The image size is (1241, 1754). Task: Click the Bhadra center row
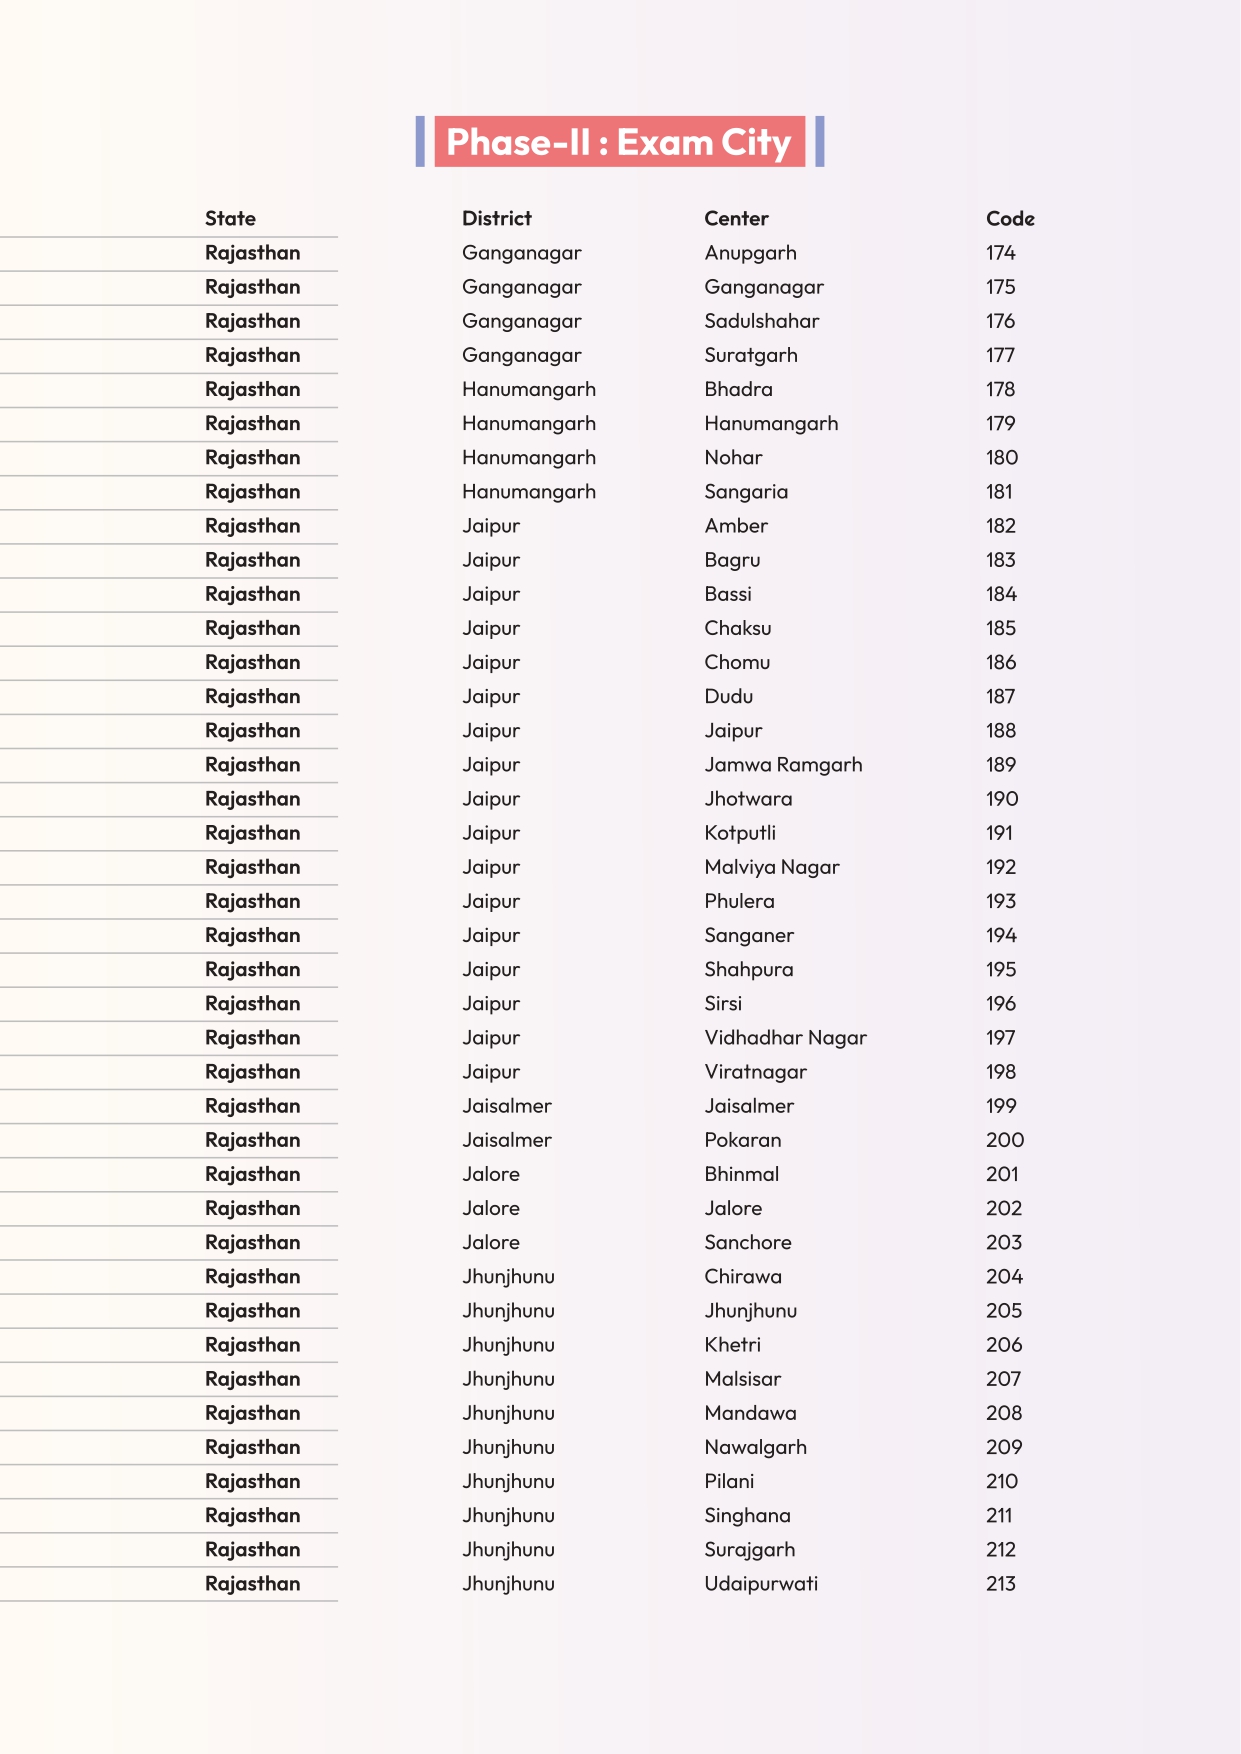pyautogui.click(x=738, y=389)
